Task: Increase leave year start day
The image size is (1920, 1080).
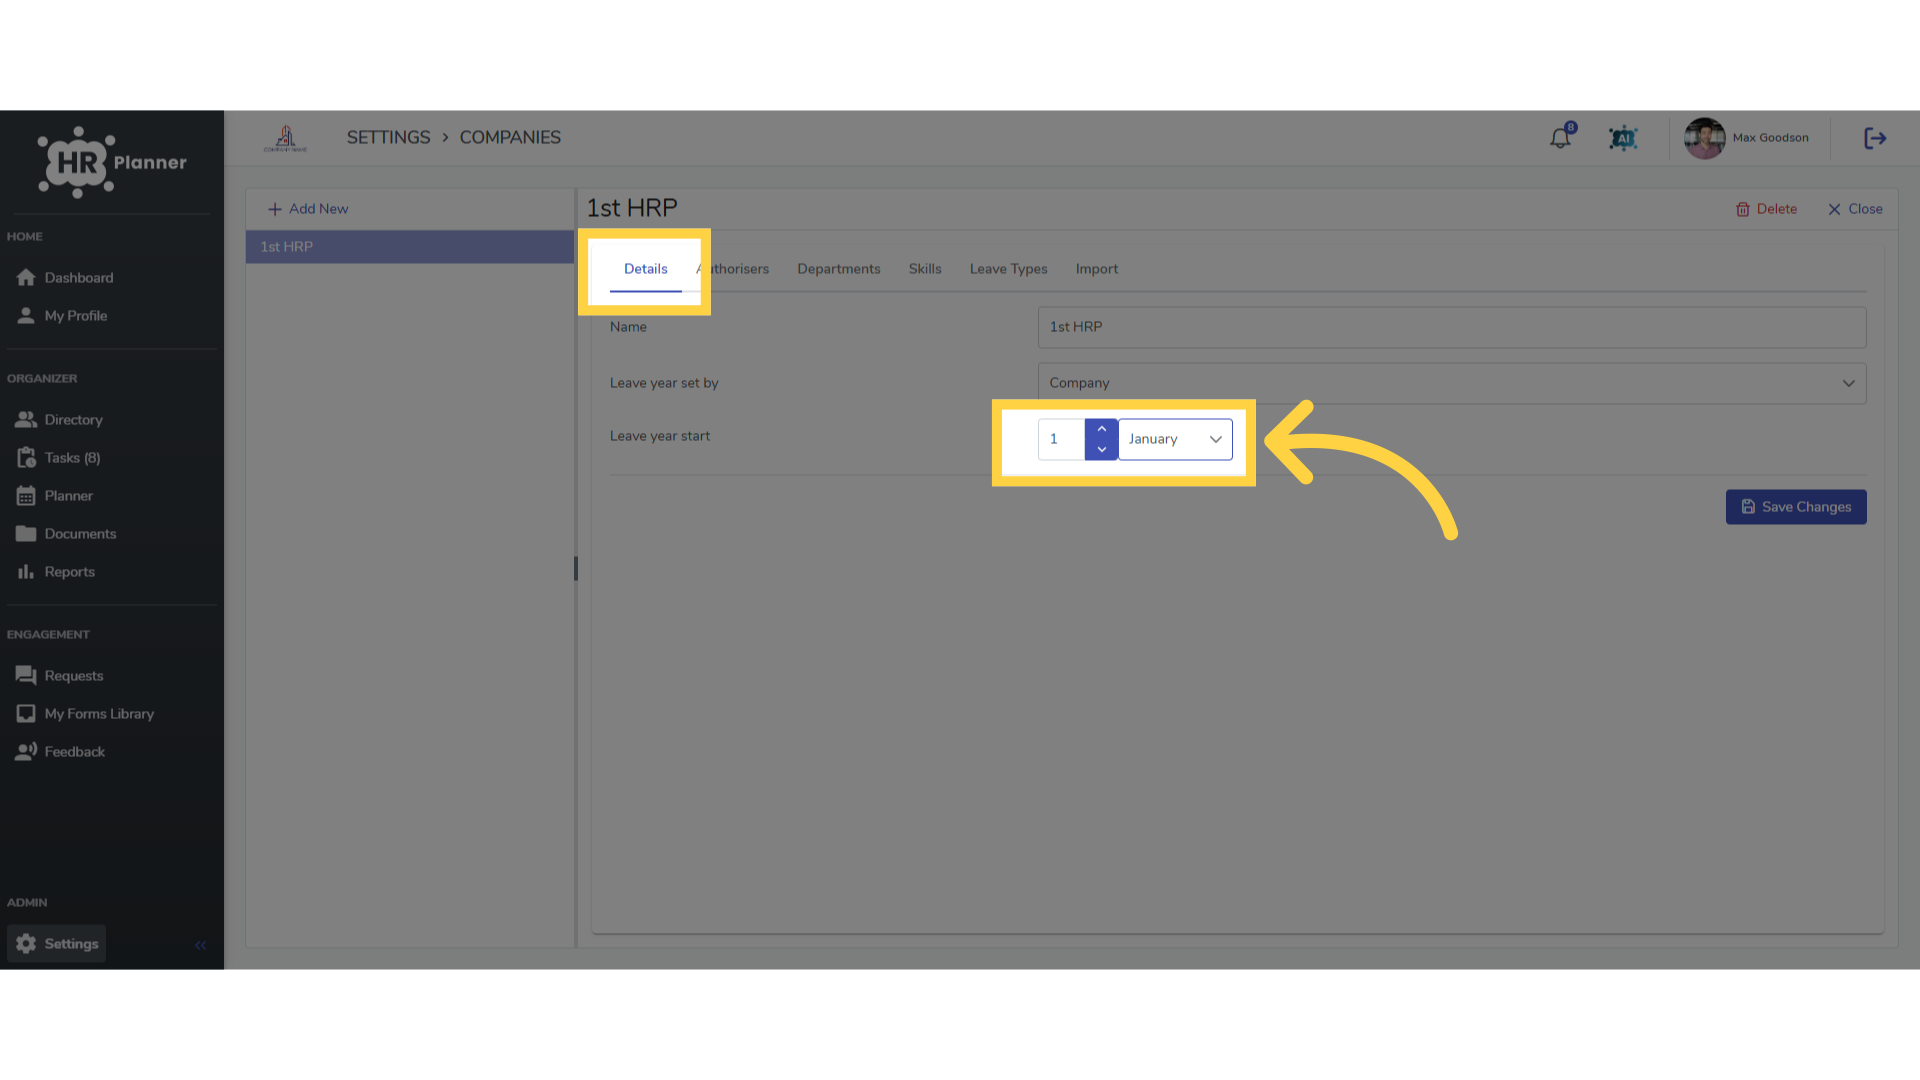Action: [x=1101, y=429]
